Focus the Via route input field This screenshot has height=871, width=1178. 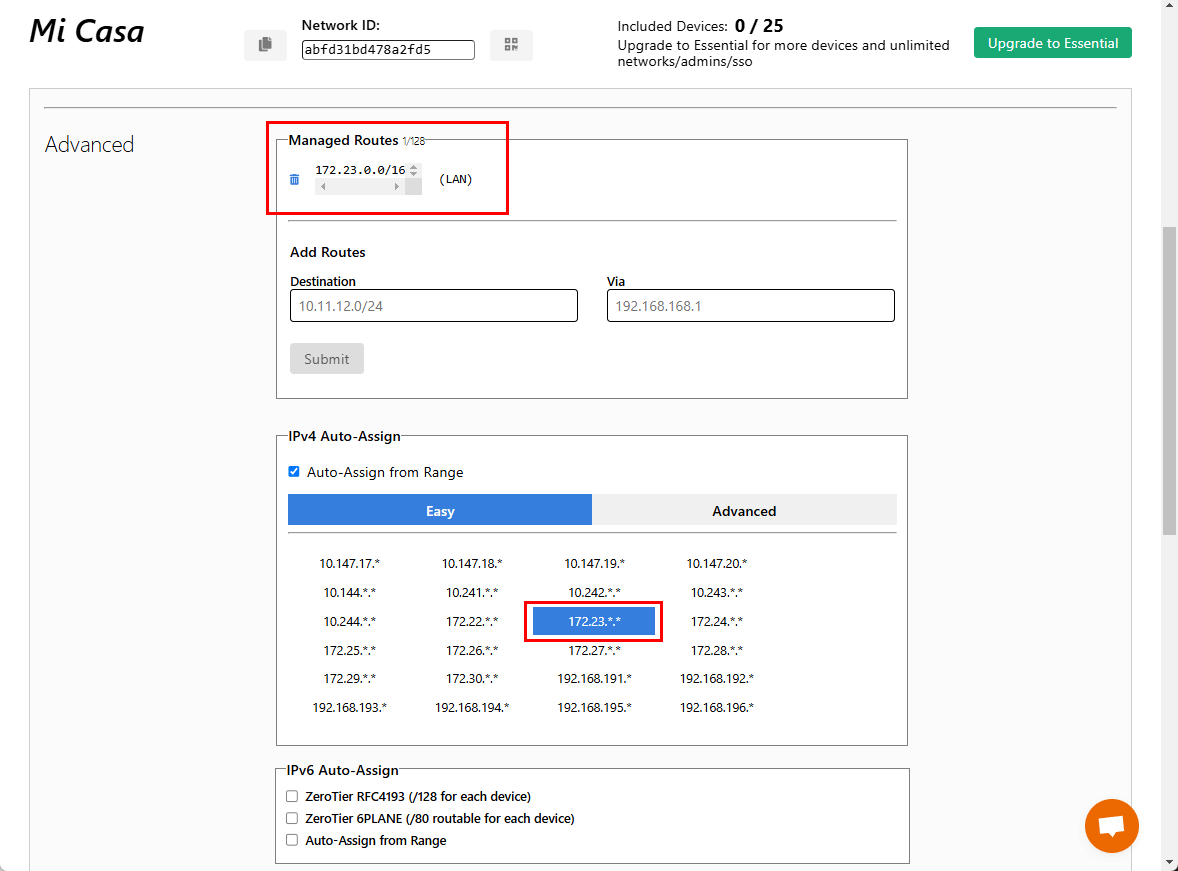pos(750,306)
